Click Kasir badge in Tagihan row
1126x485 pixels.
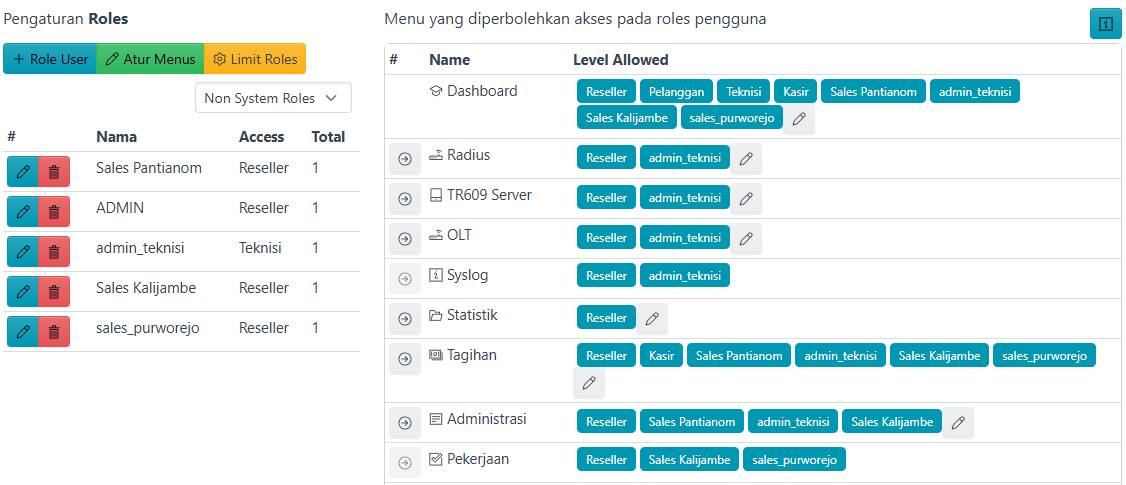point(661,356)
